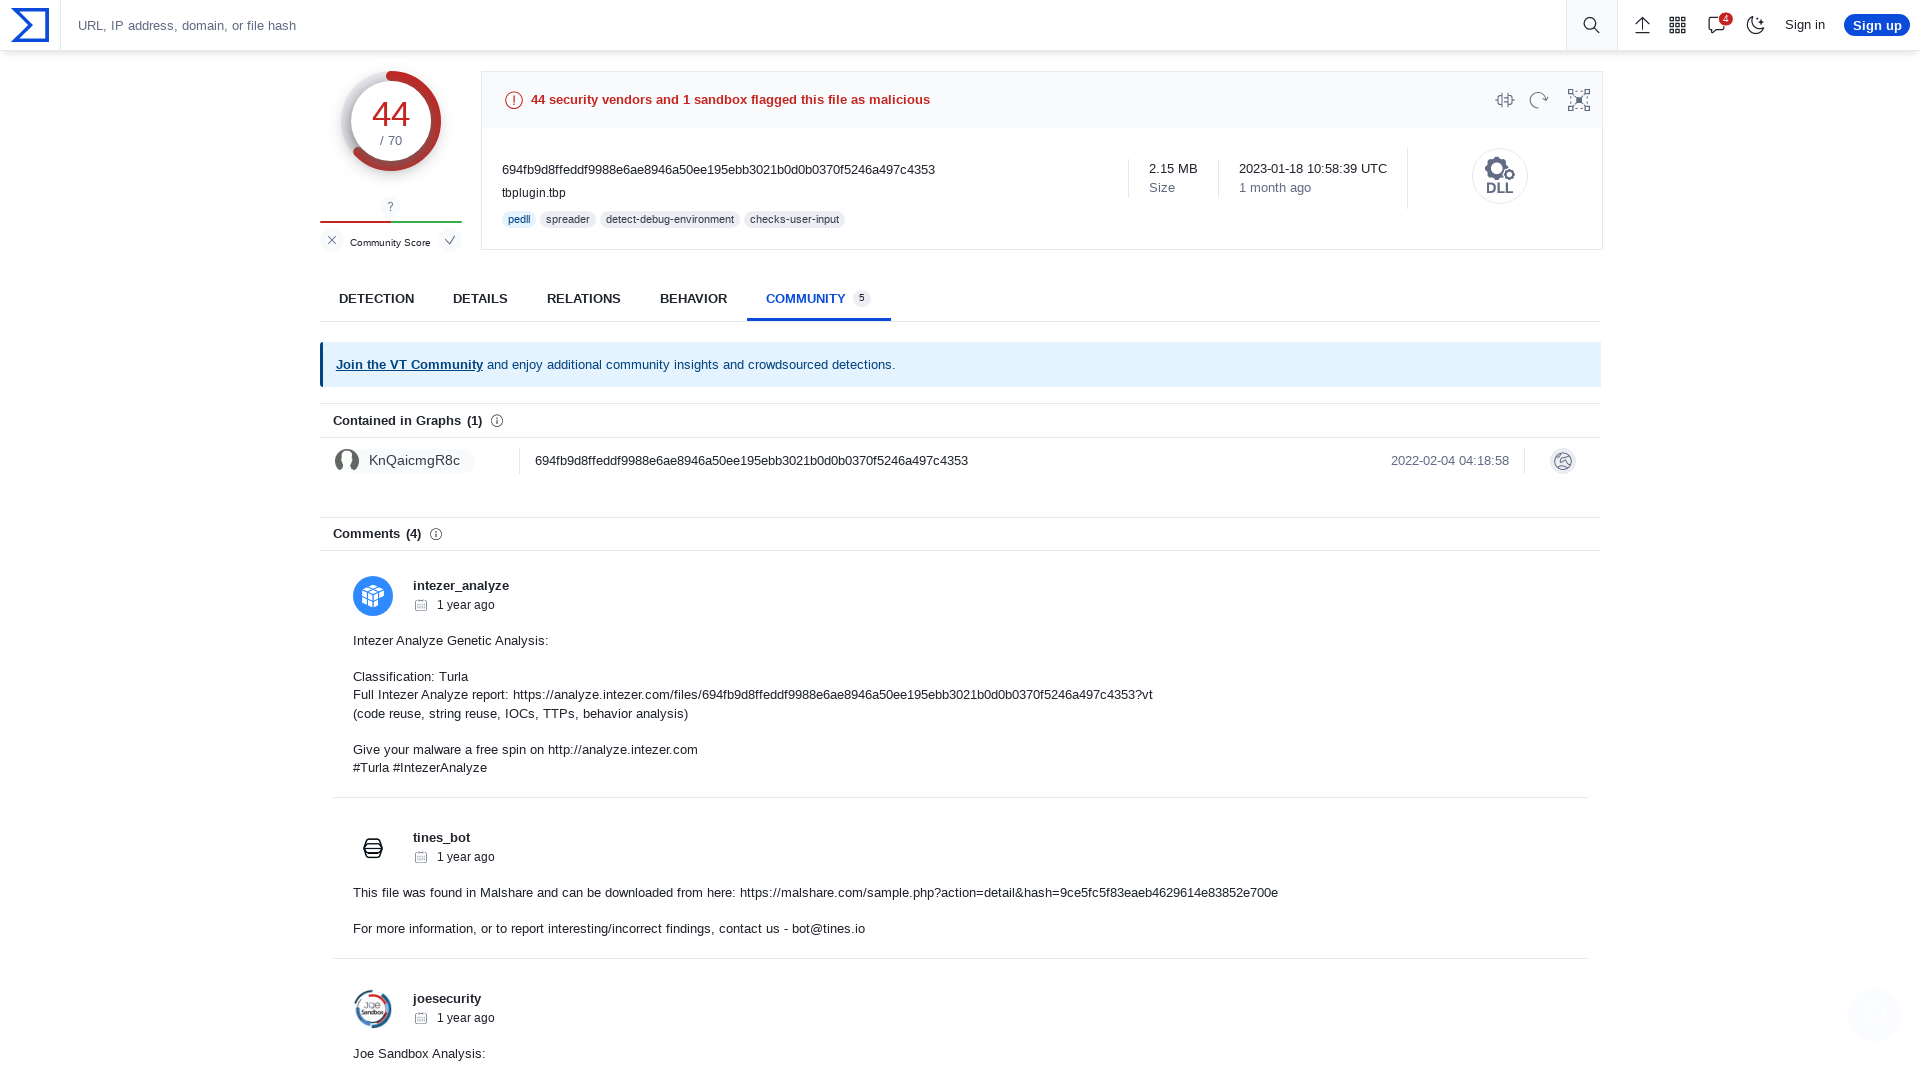
Task: Click the spreader tag
Action: coord(568,219)
